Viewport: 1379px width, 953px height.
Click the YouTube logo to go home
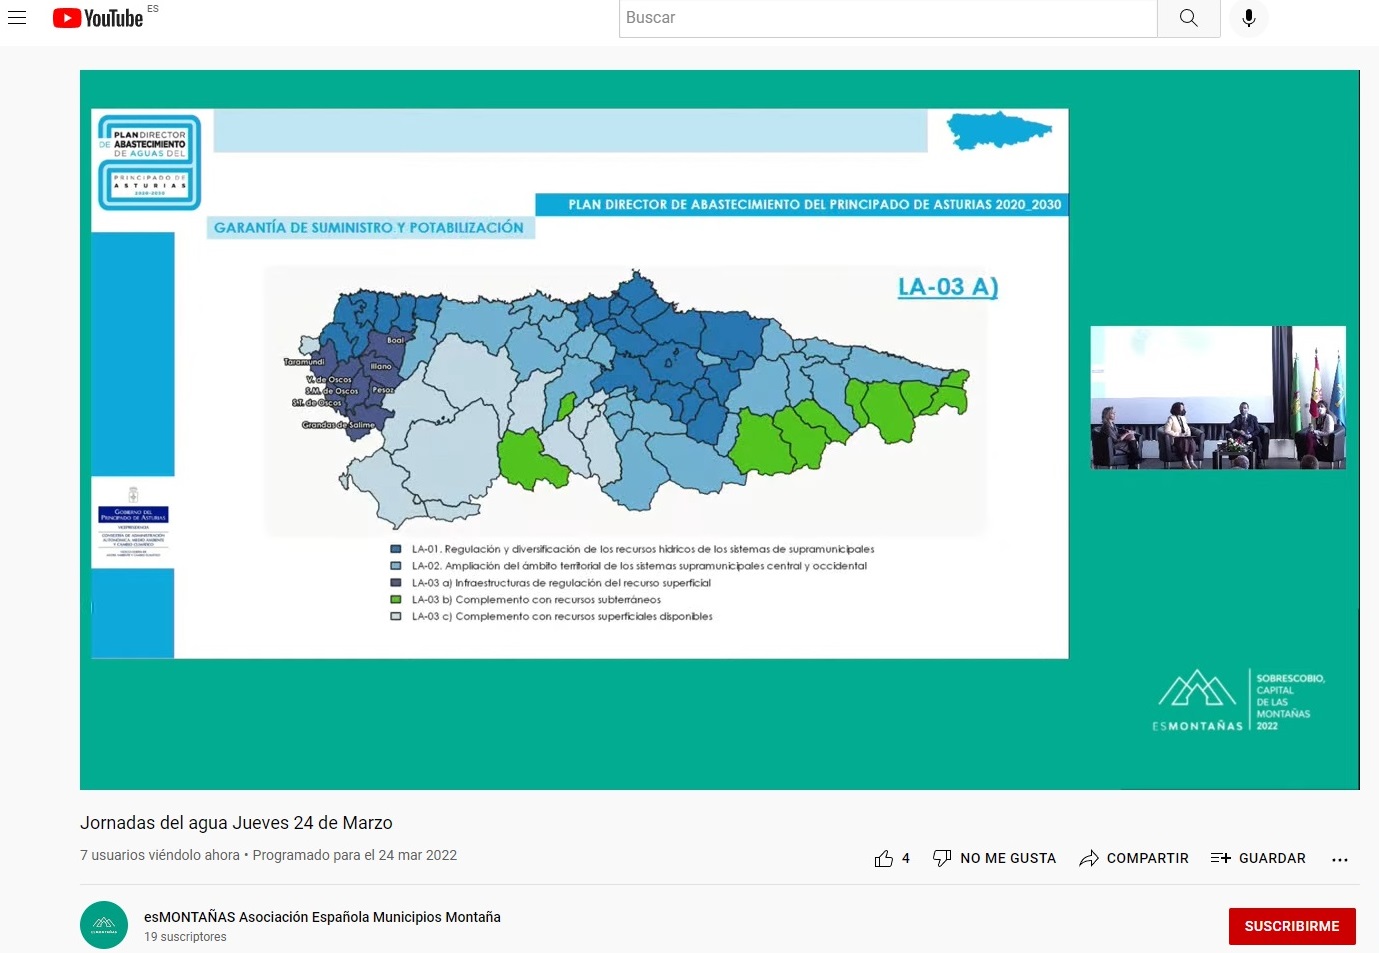[x=98, y=18]
